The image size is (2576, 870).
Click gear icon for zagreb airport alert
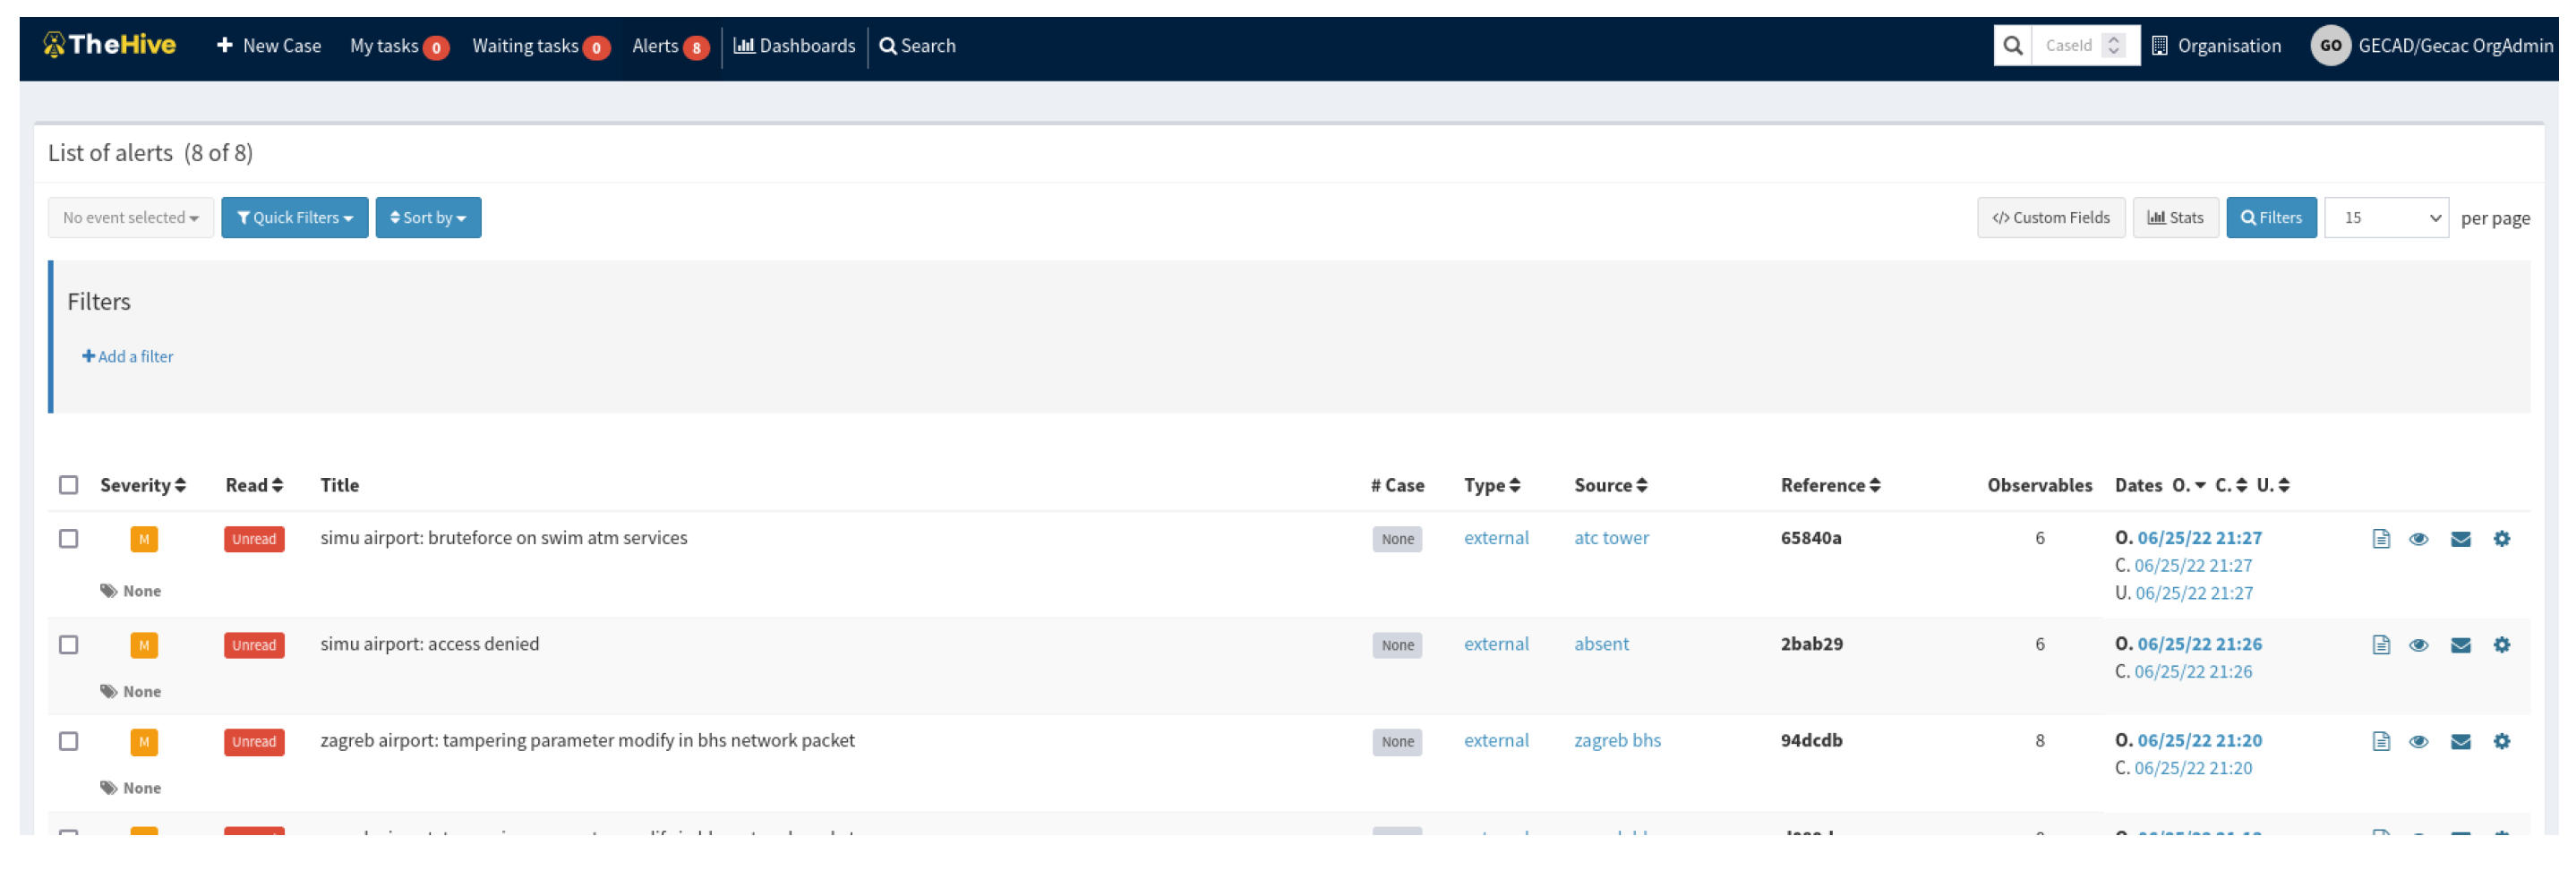pyautogui.click(x=2500, y=741)
